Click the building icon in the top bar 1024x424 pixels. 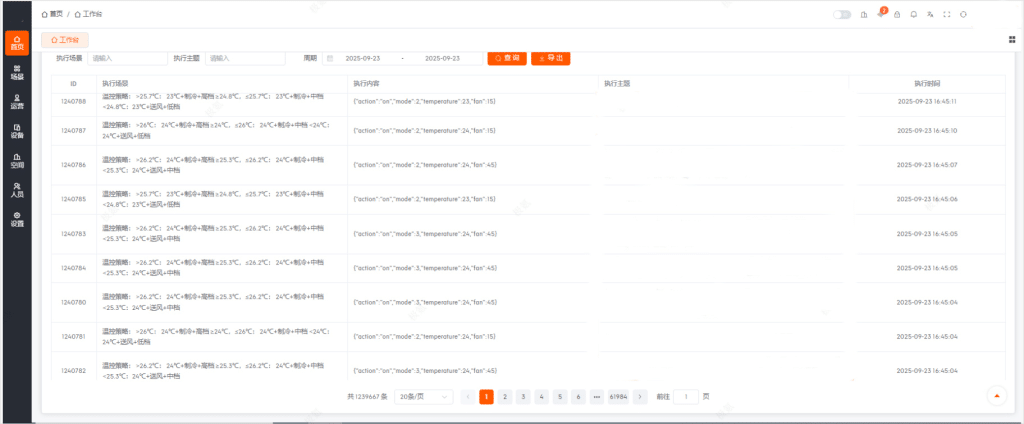pyautogui.click(x=864, y=14)
